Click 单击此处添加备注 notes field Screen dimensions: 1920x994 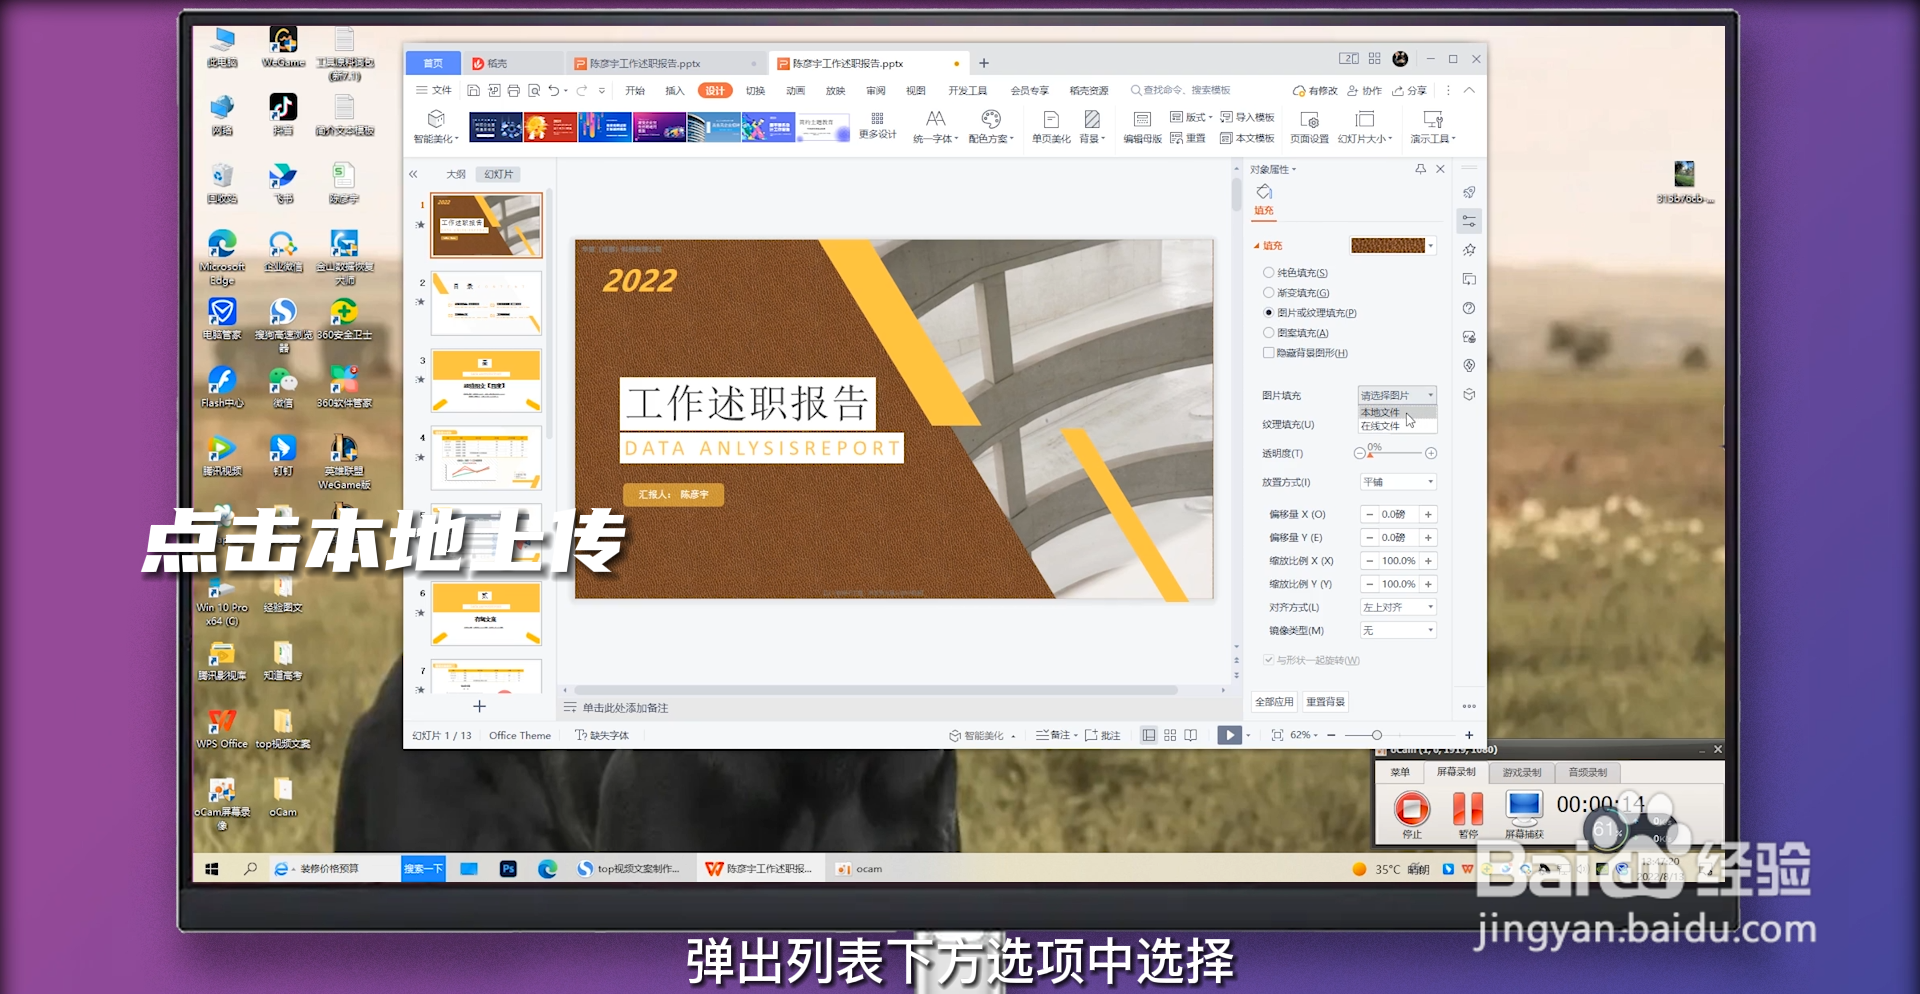[625, 708]
